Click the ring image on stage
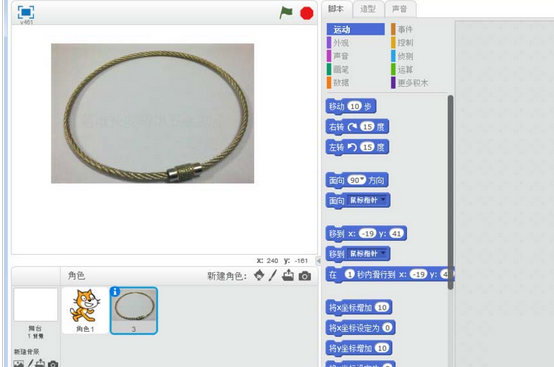 coord(152,113)
